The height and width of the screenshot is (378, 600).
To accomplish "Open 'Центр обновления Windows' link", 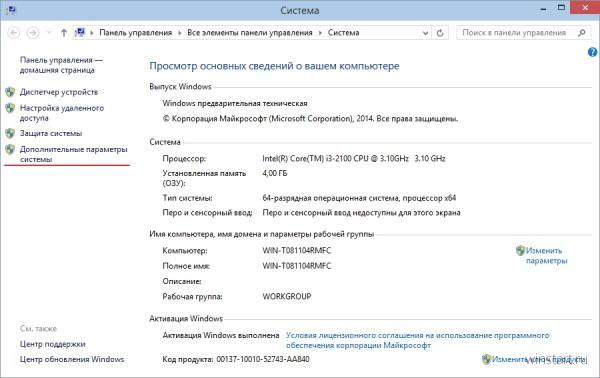I will click(72, 359).
